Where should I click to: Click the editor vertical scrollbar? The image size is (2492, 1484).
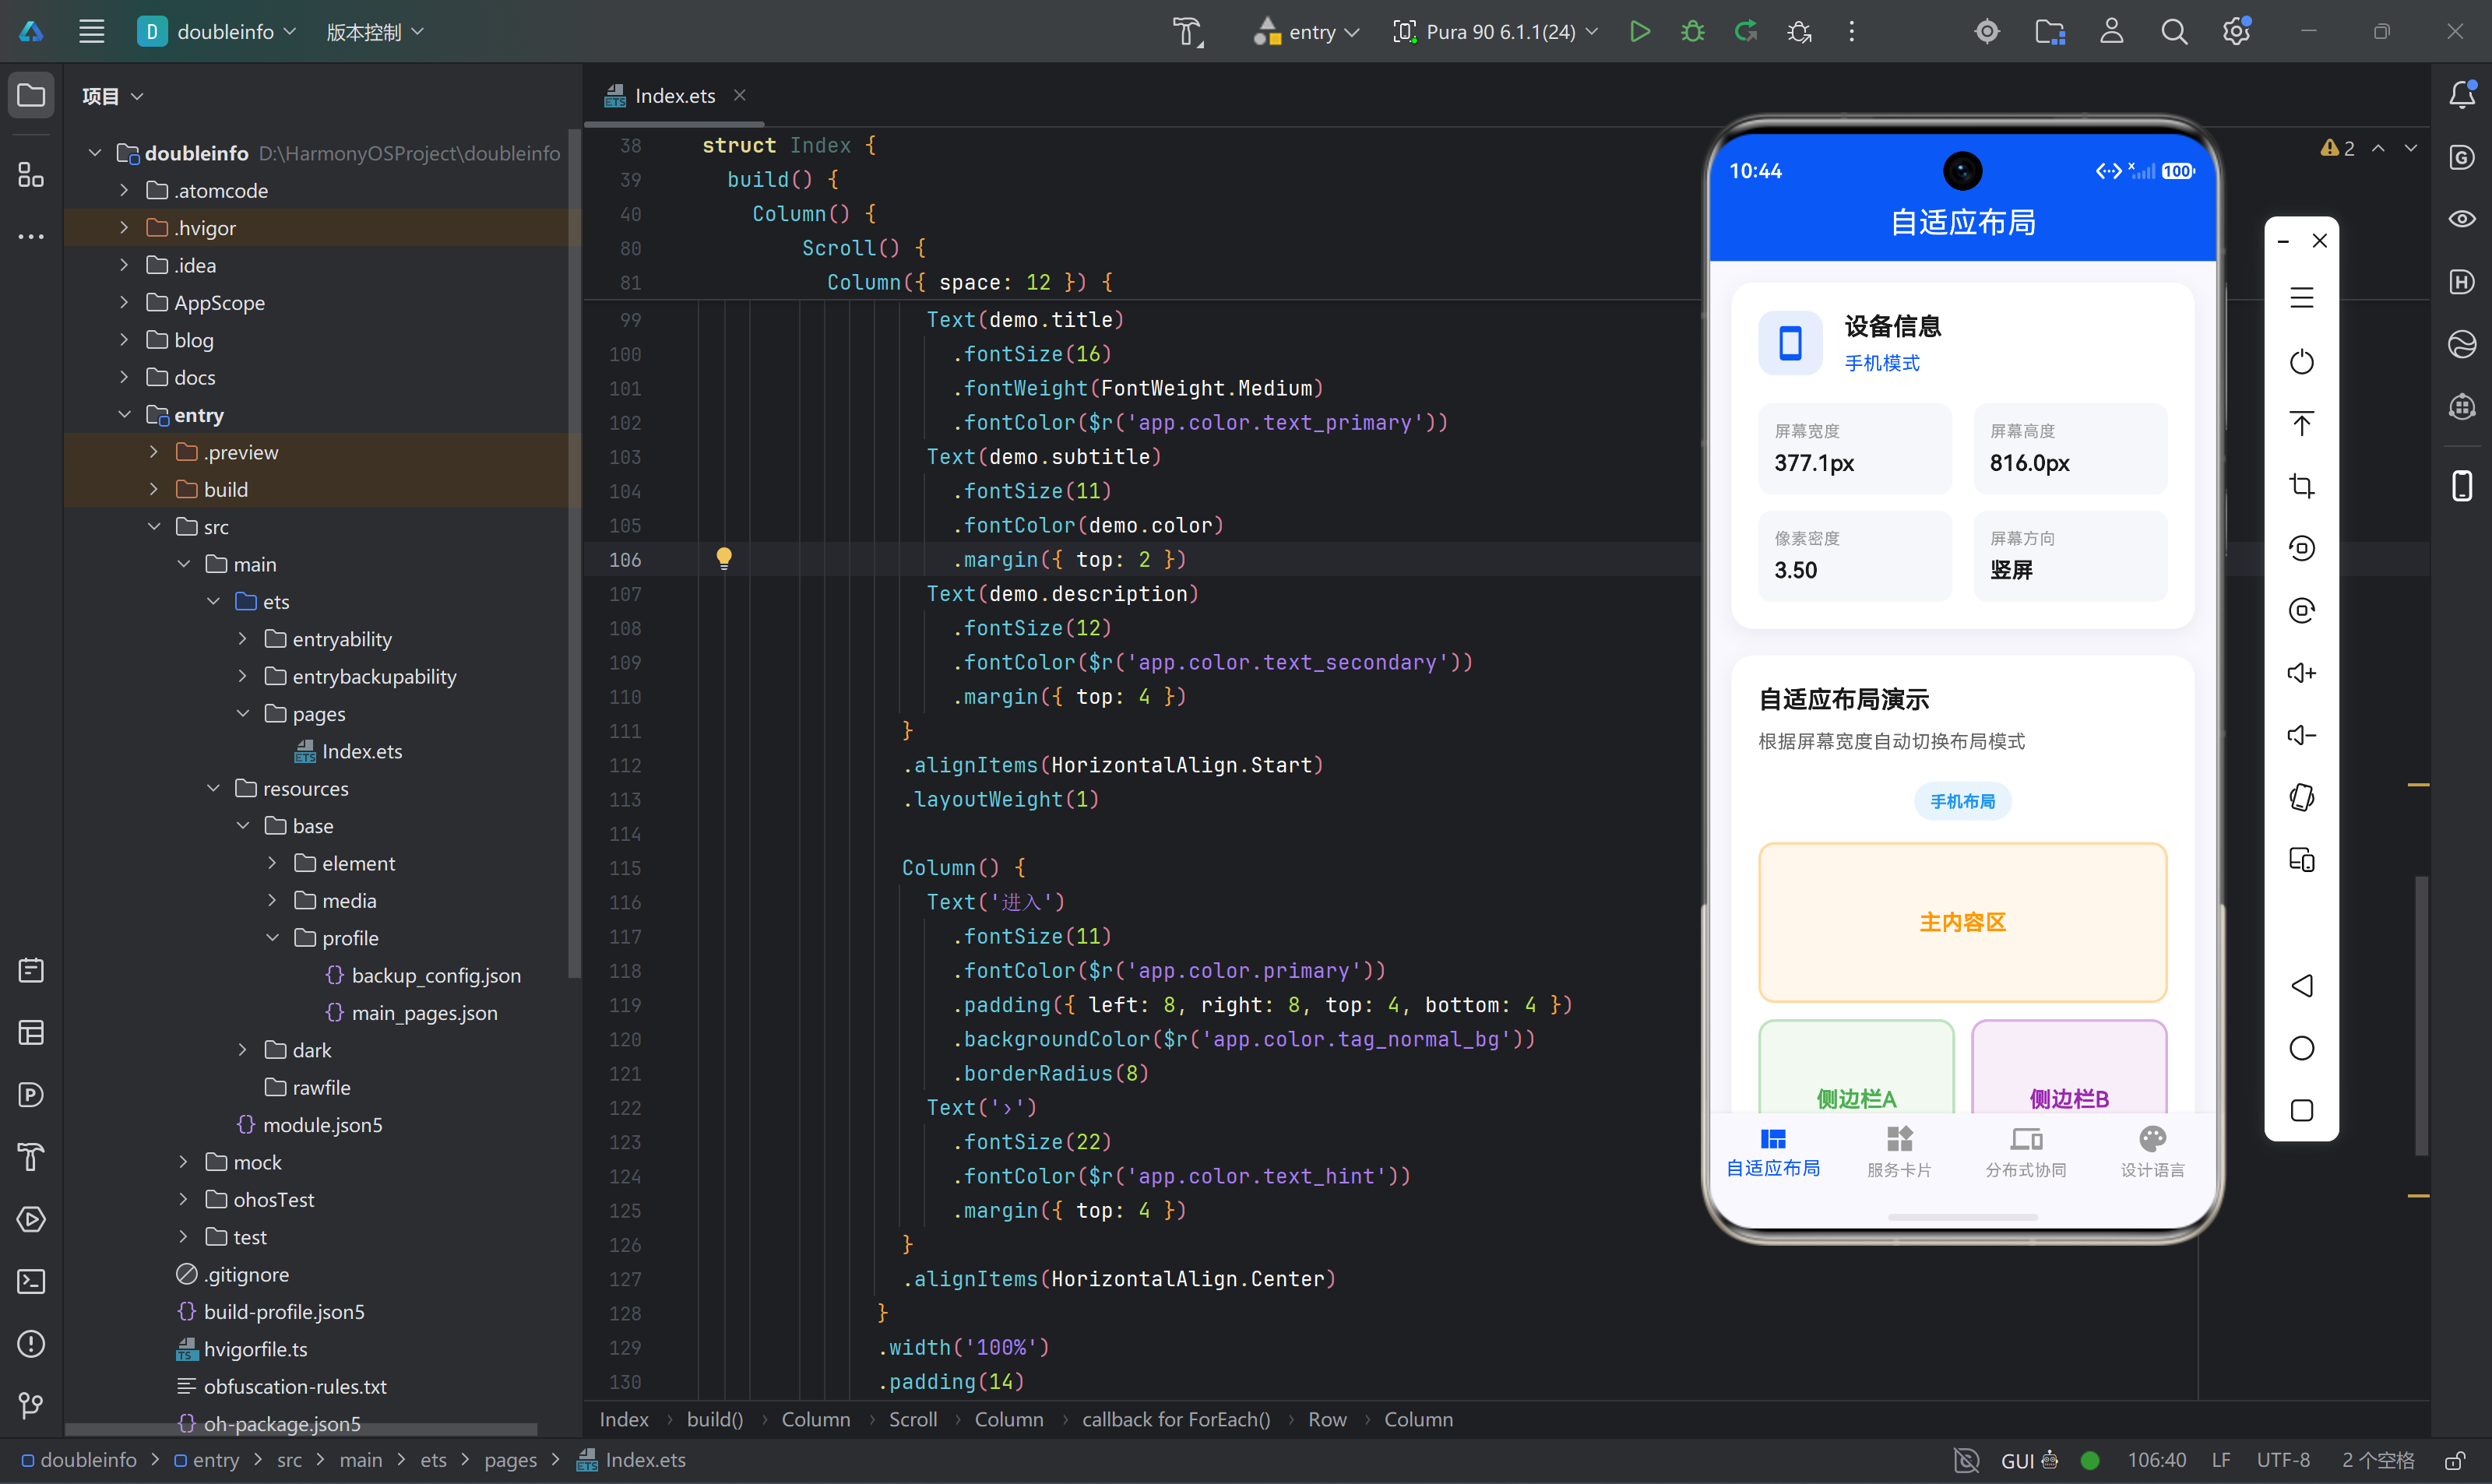[2422, 1015]
